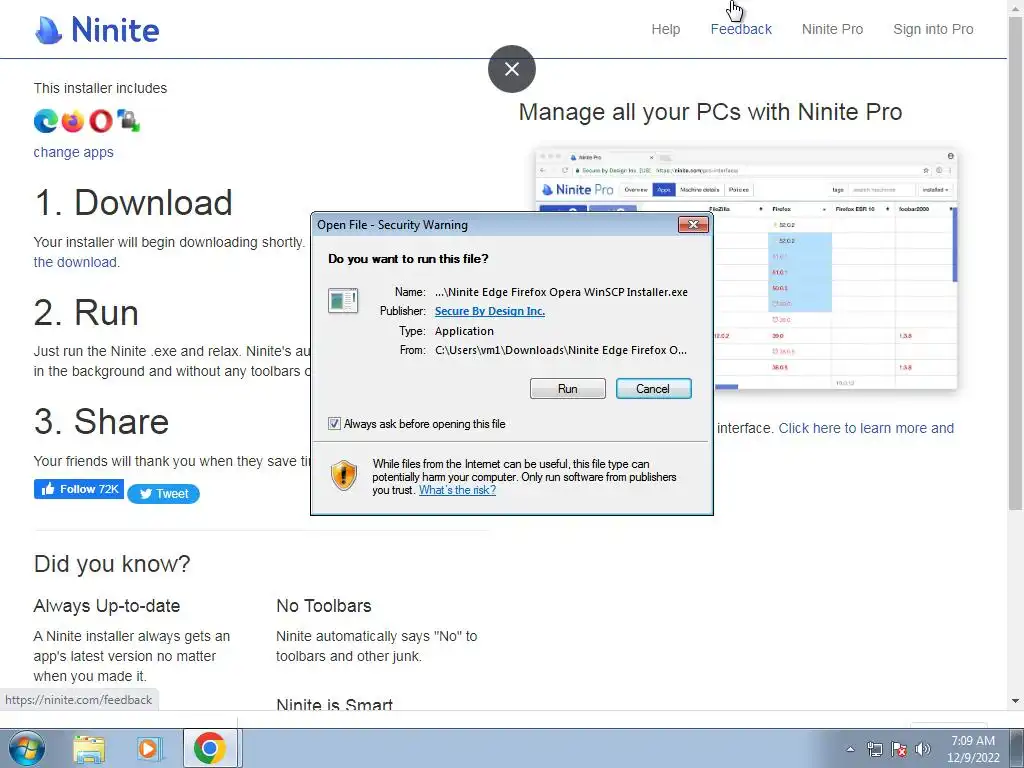The image size is (1024, 768).
Task: Open the Help page in the header
Action: pyautogui.click(x=665, y=29)
